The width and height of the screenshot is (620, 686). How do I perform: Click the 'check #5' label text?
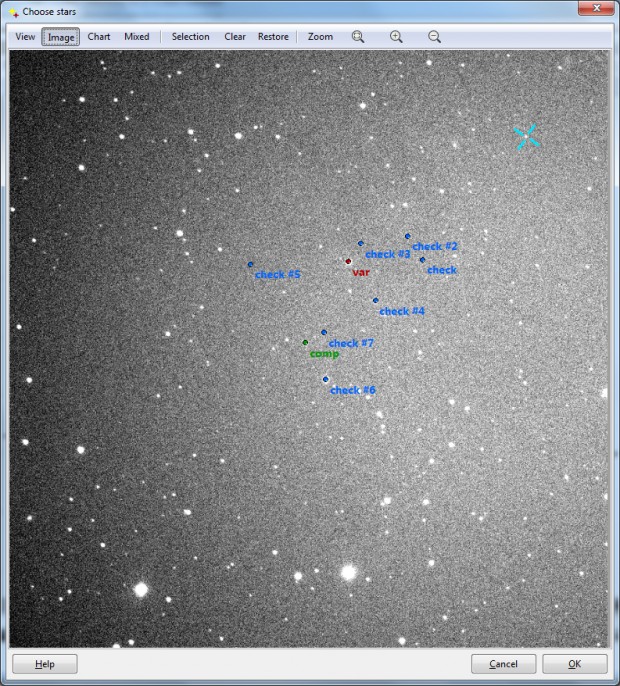point(277,274)
